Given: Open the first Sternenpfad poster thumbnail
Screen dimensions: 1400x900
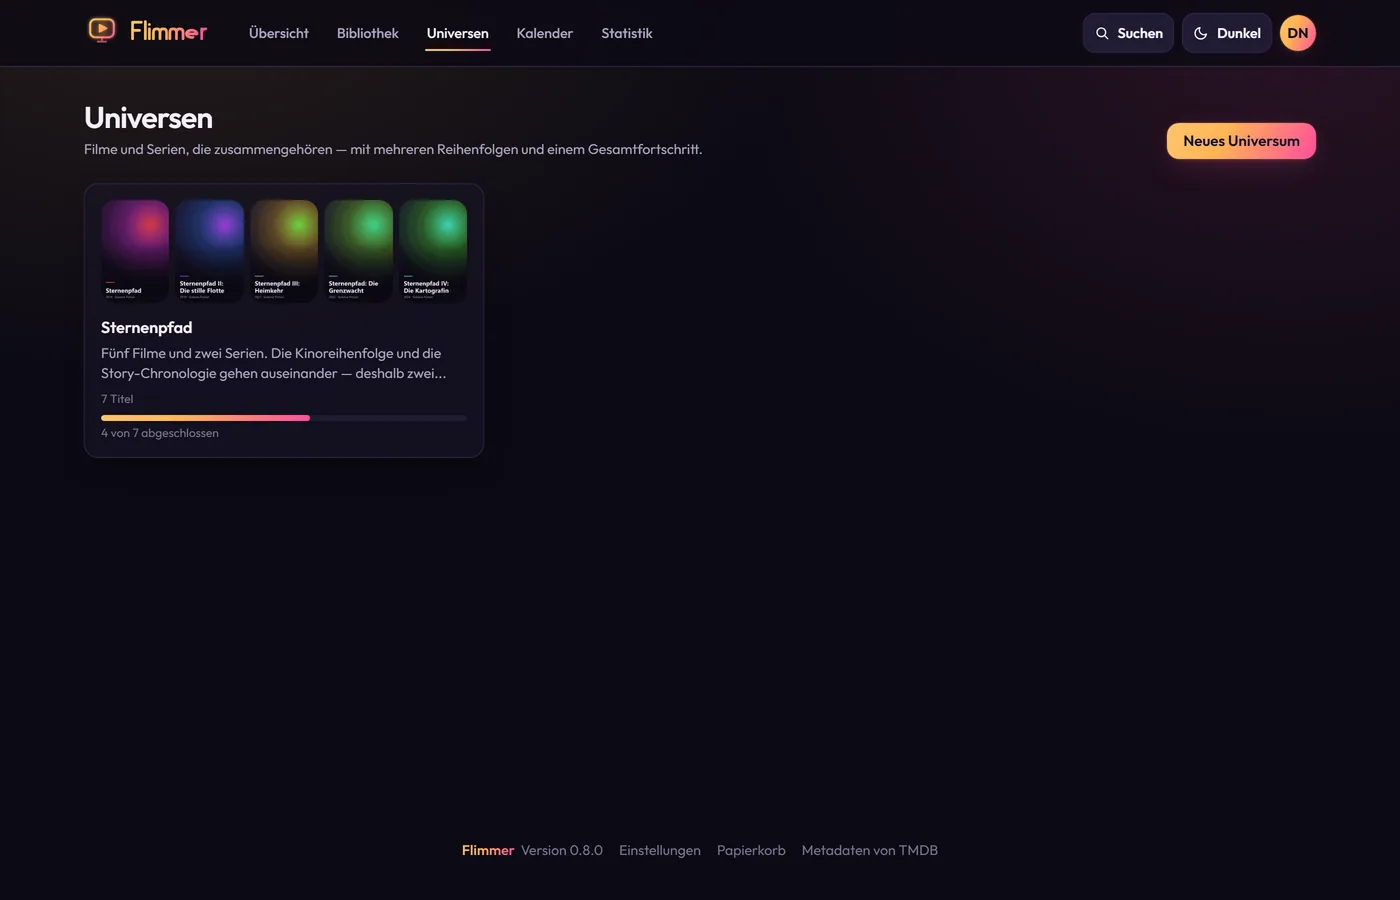Looking at the screenshot, I should point(135,251).
